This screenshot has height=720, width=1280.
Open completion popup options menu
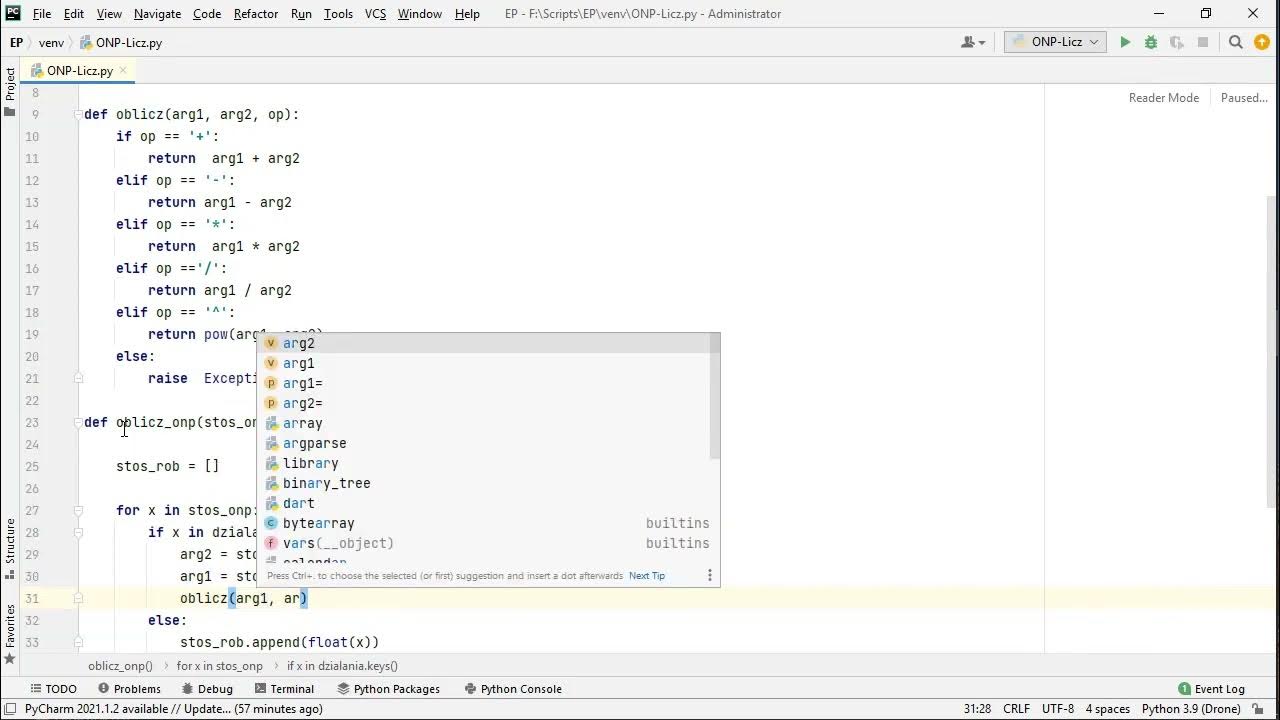(x=710, y=575)
